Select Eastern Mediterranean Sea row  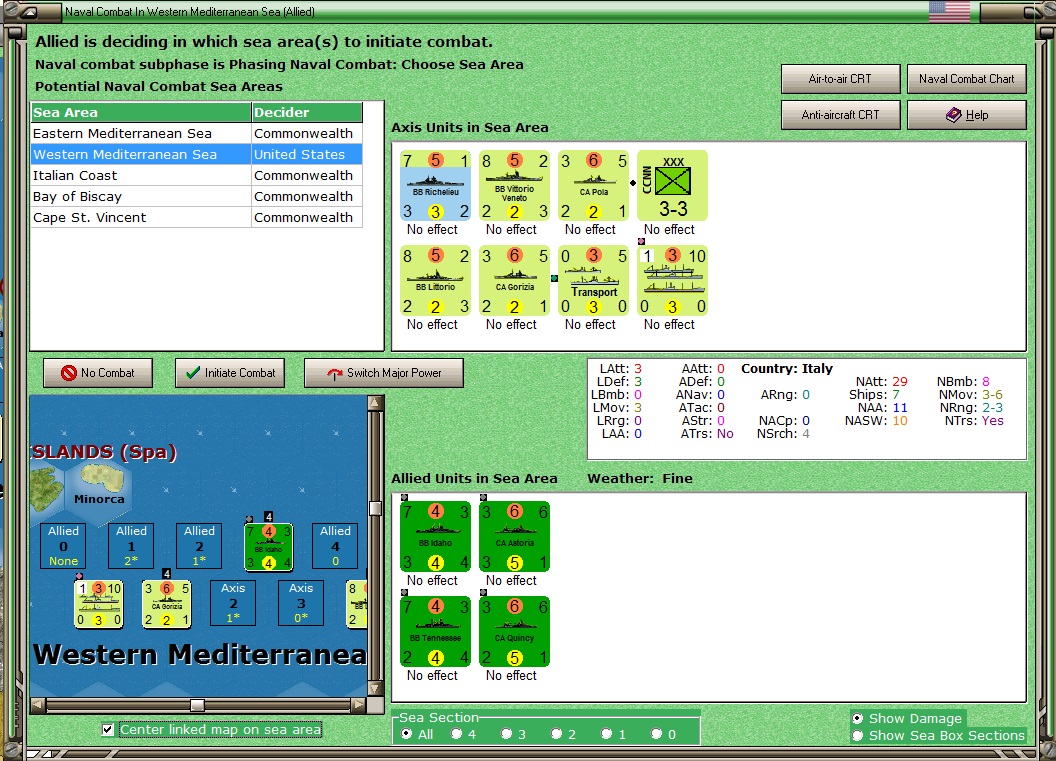(x=197, y=133)
